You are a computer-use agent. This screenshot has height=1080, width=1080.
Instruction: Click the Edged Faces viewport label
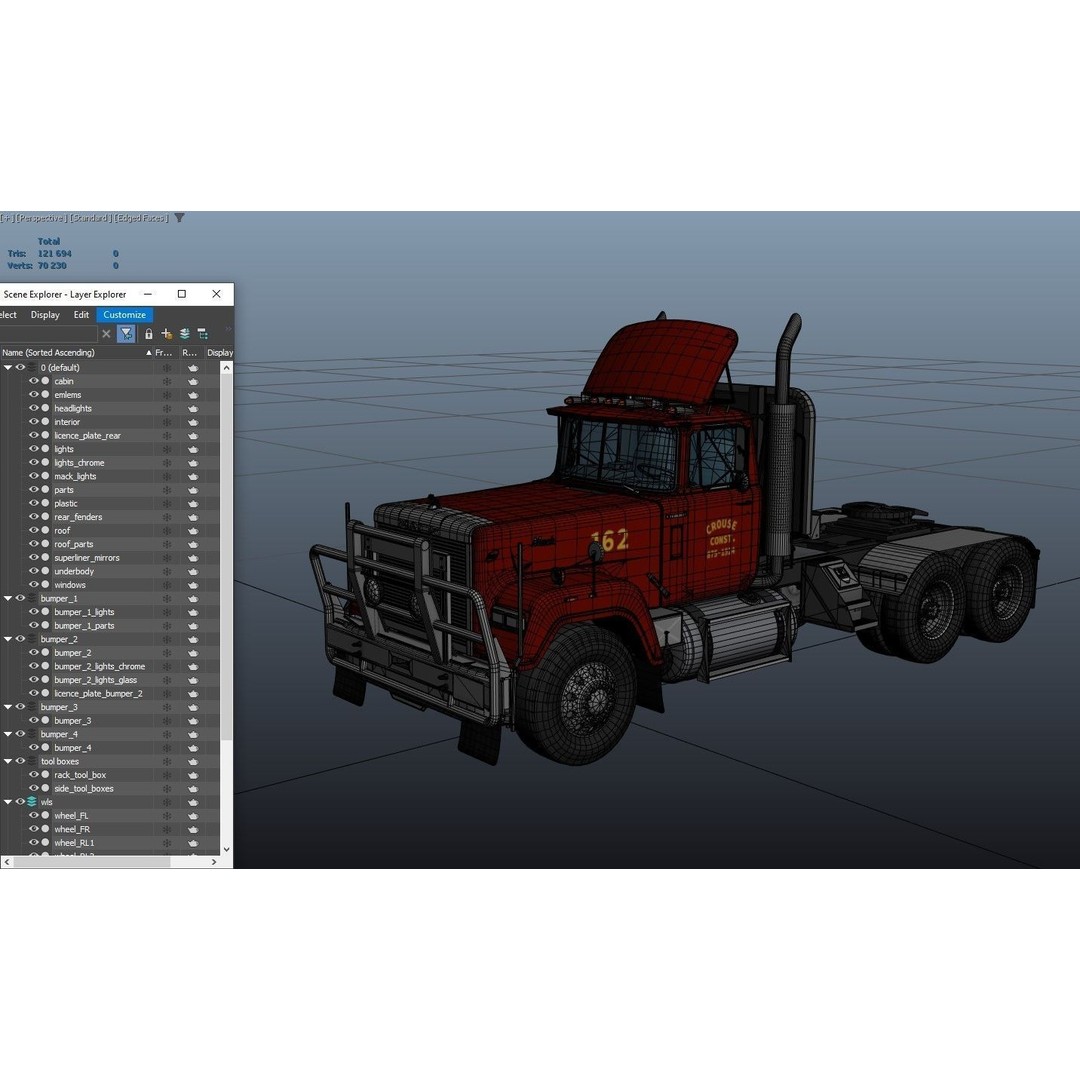tap(141, 218)
